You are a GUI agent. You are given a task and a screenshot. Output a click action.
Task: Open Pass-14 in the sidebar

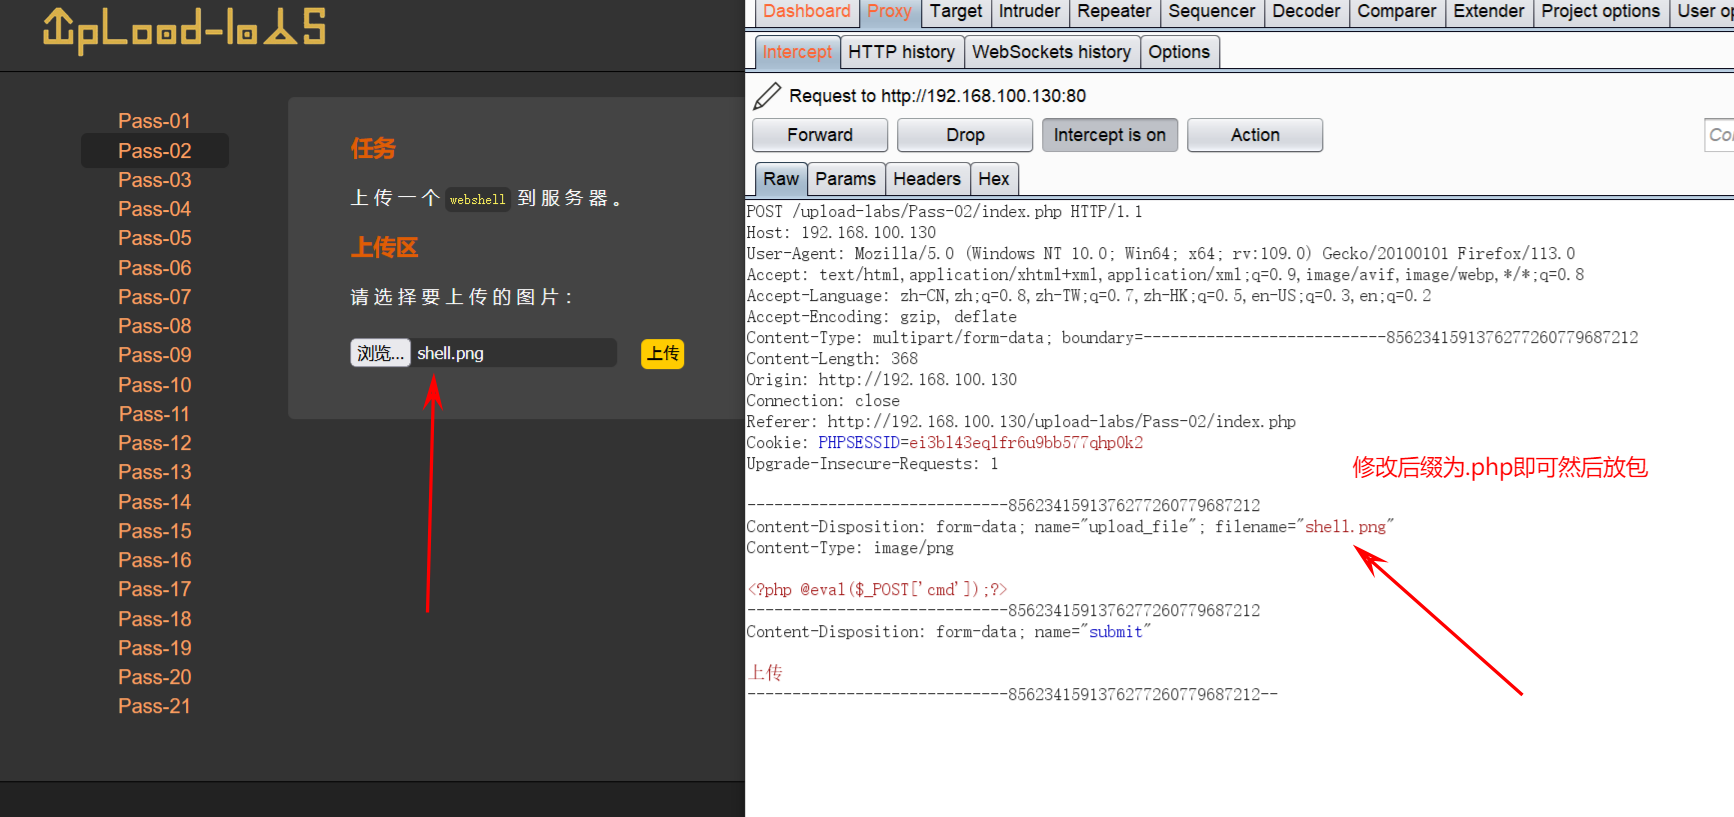coord(154,502)
